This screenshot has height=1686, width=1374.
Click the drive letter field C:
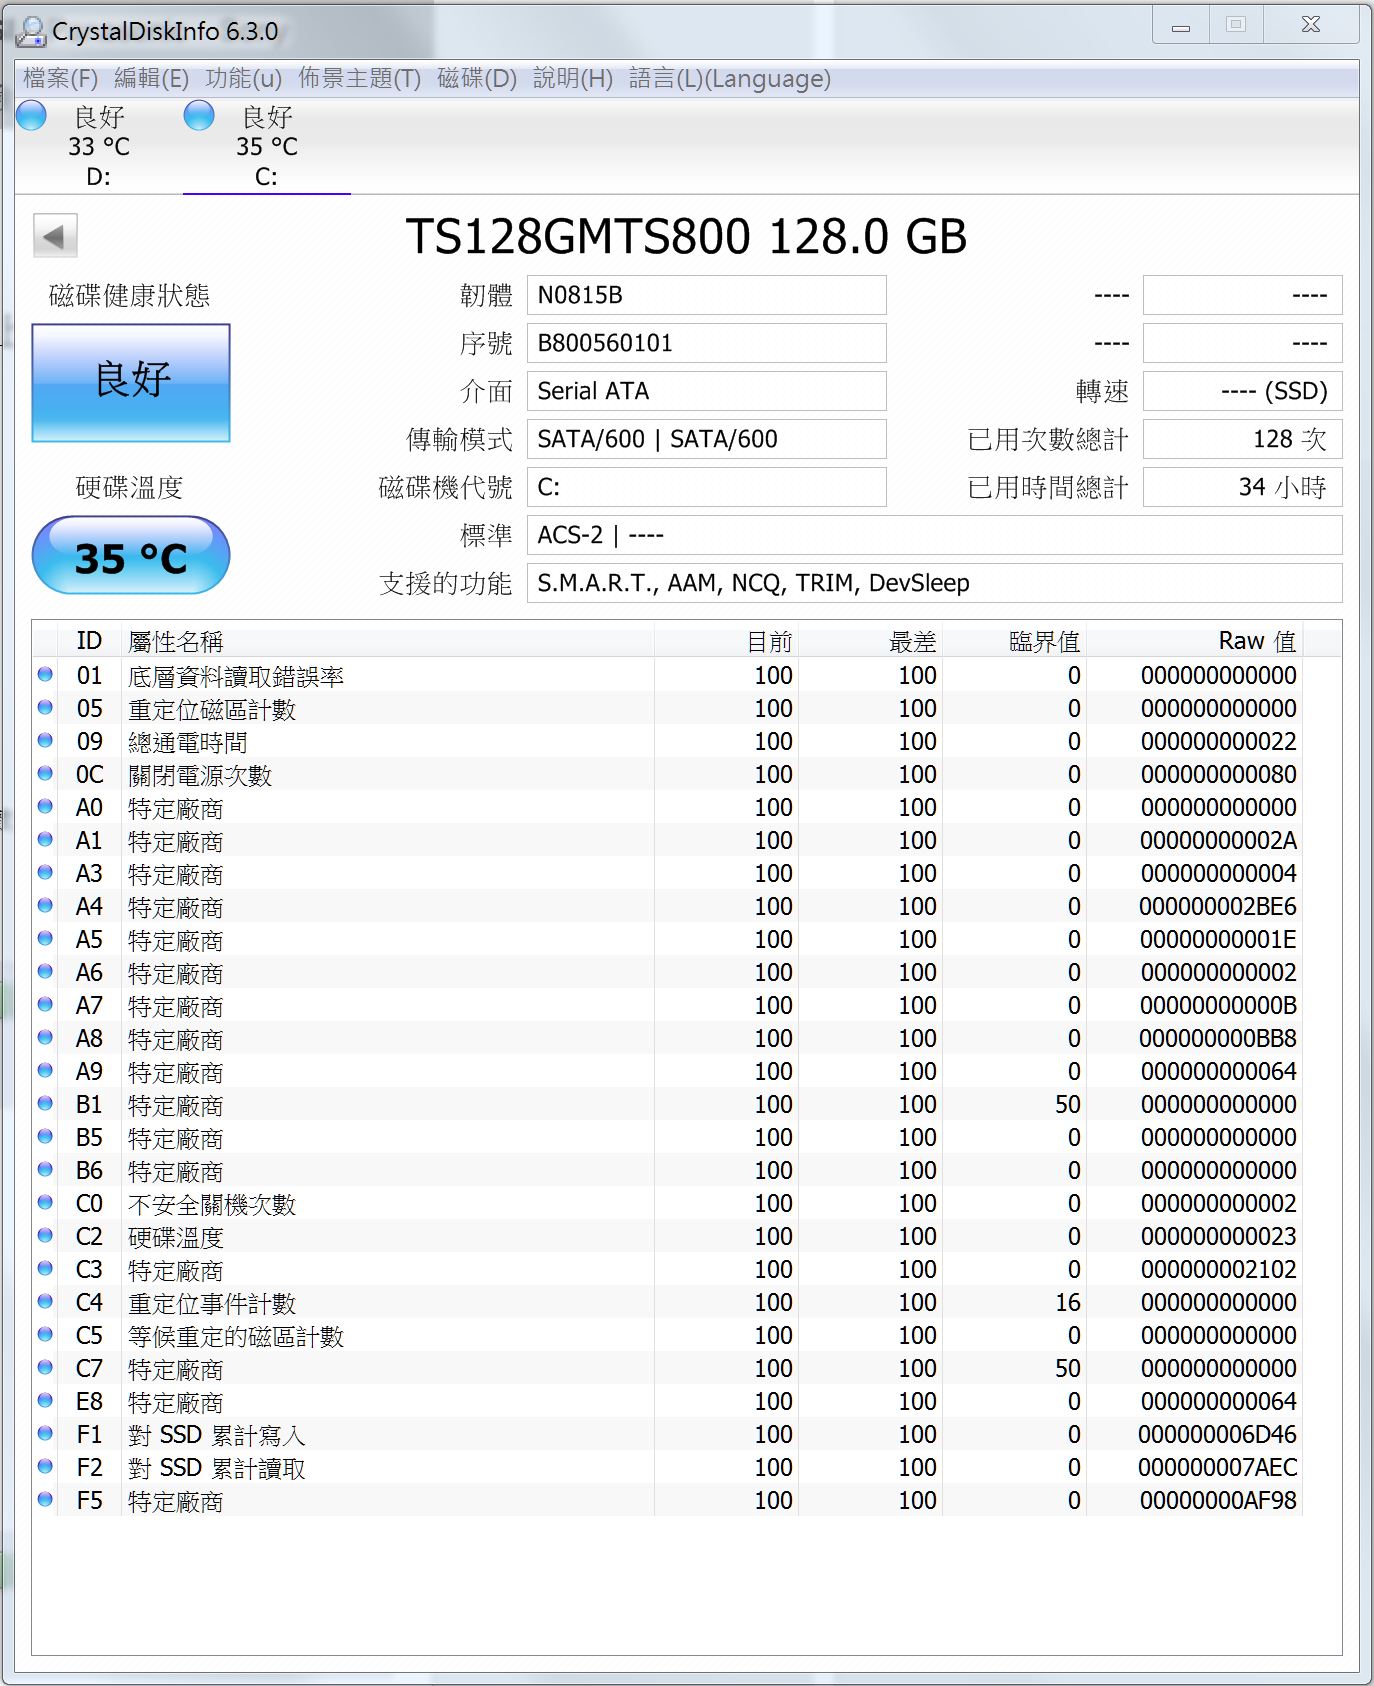[x=706, y=487]
